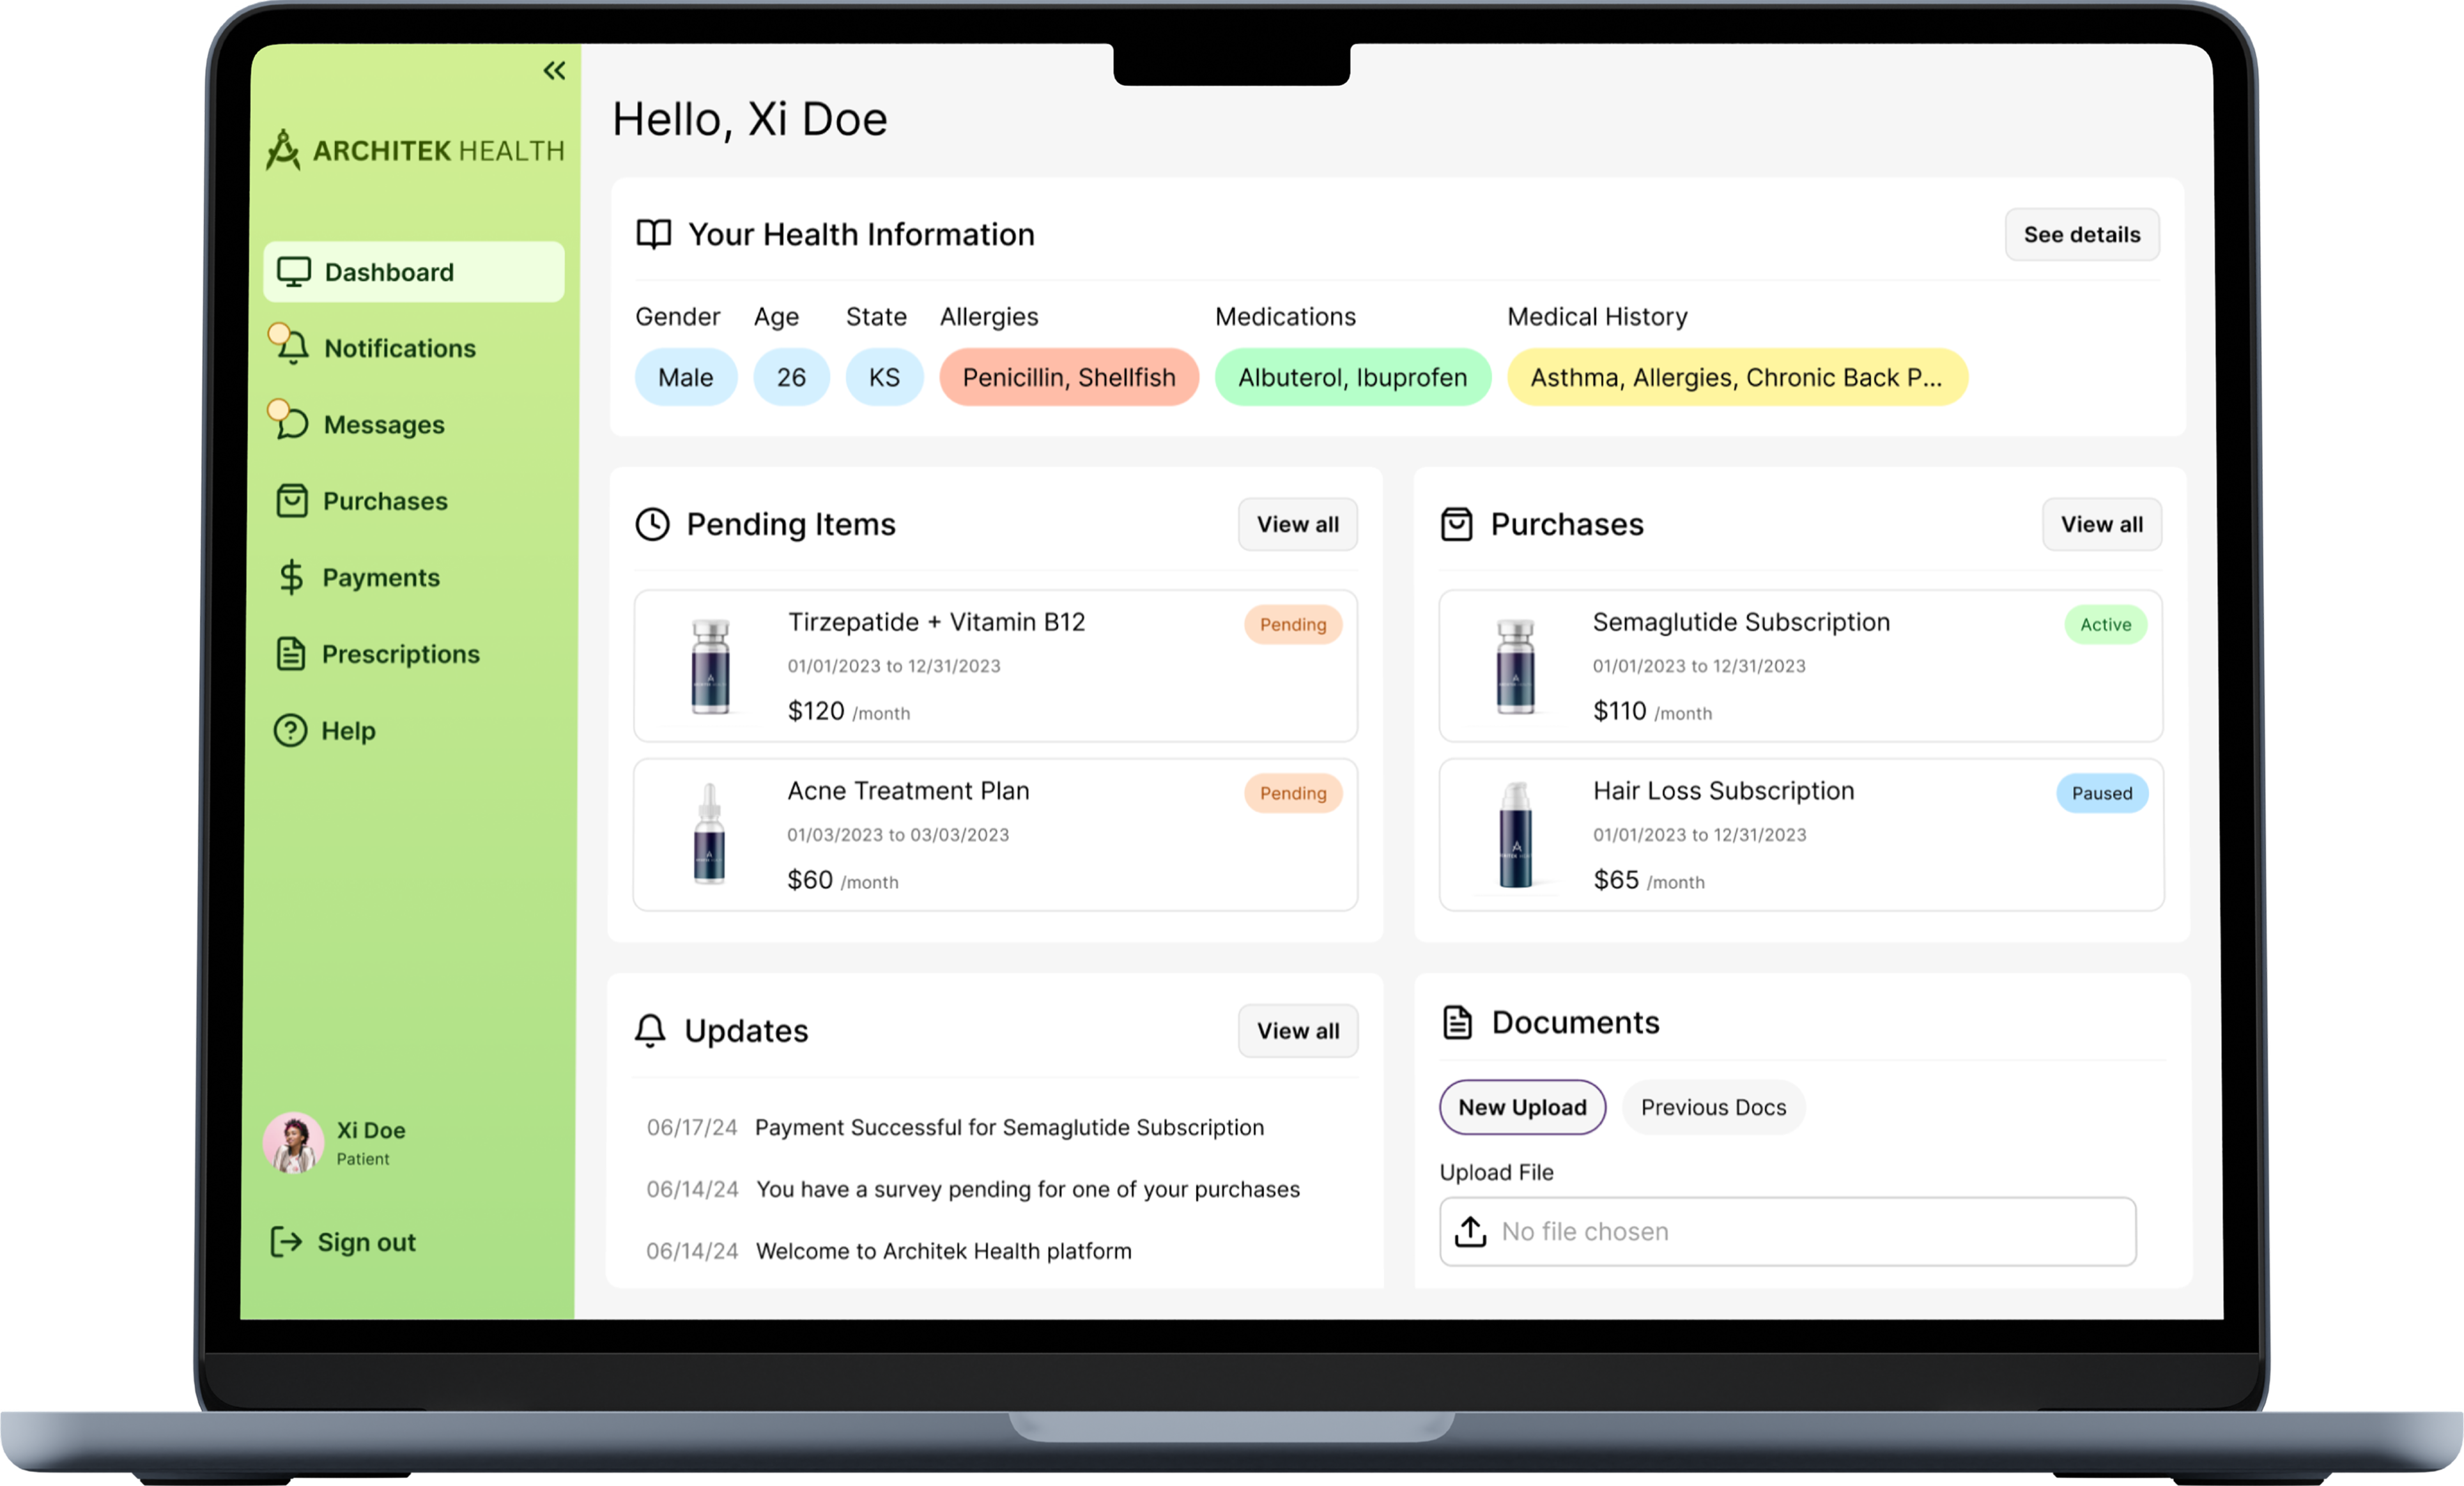This screenshot has height=1486, width=2464.
Task: Click the $65 /month price
Action: coord(1649,880)
